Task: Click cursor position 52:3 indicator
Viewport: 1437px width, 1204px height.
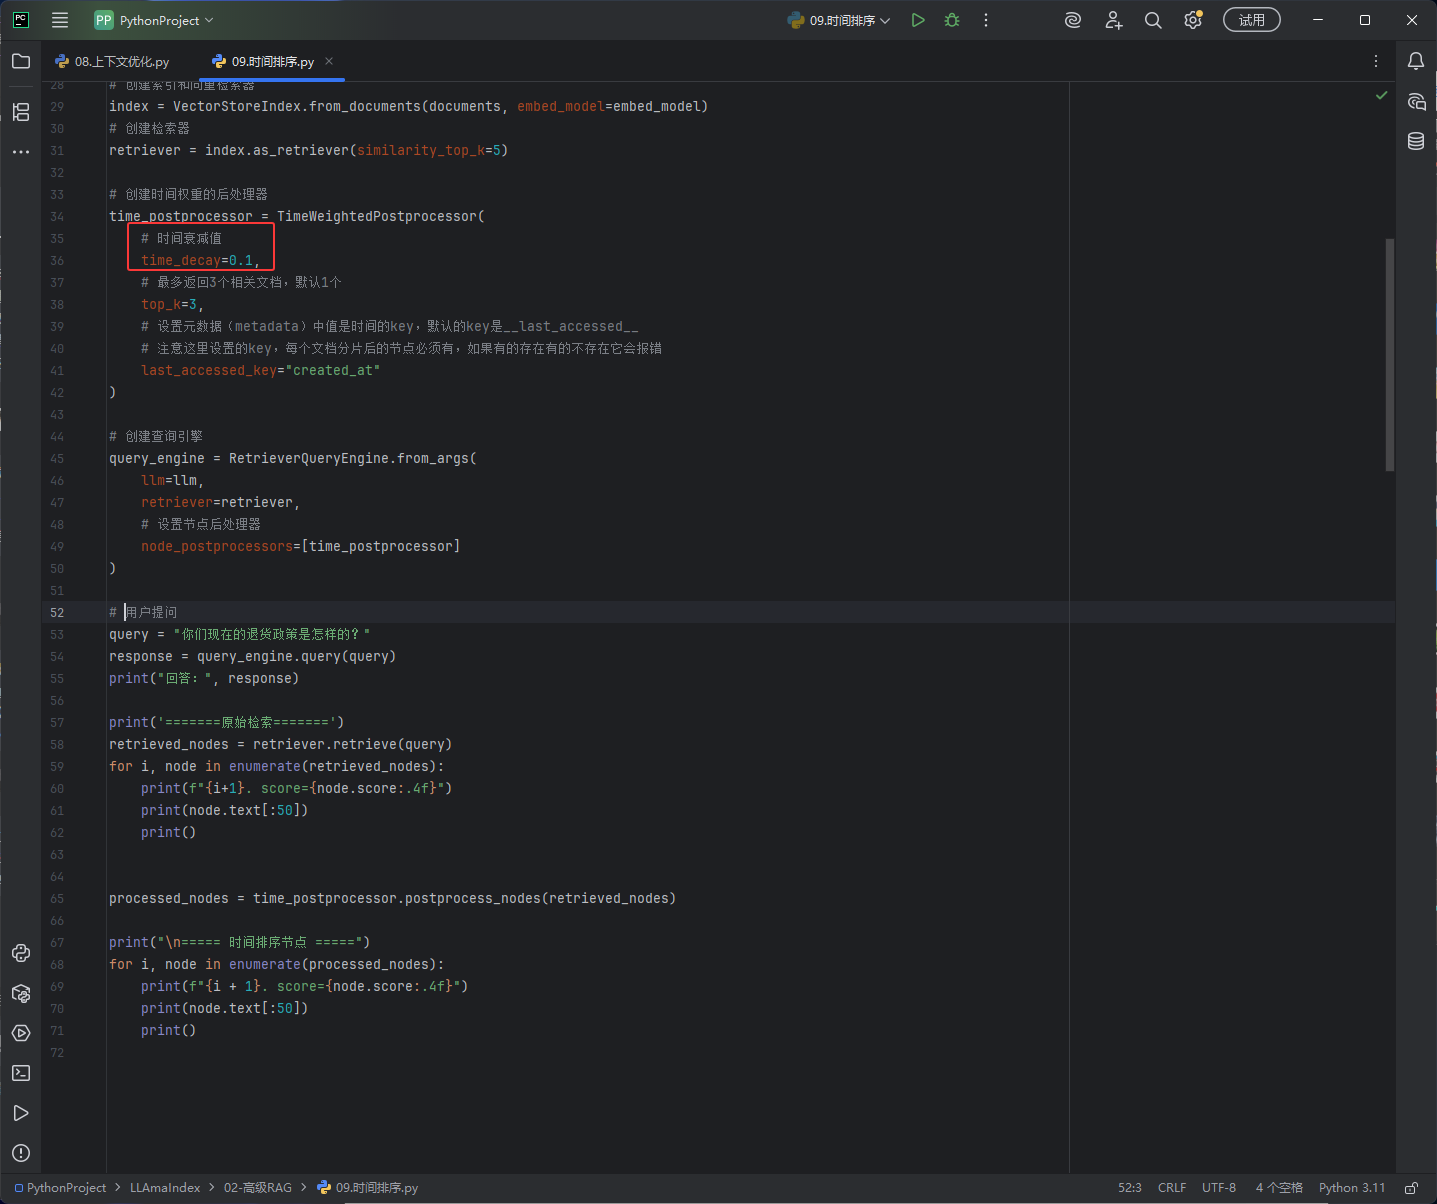Action: click(1130, 1188)
